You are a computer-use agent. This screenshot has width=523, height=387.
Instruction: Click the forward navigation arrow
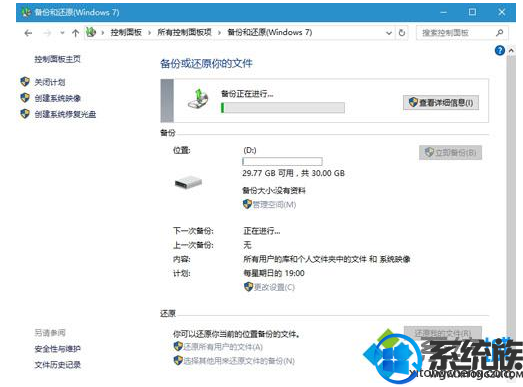pos(48,33)
